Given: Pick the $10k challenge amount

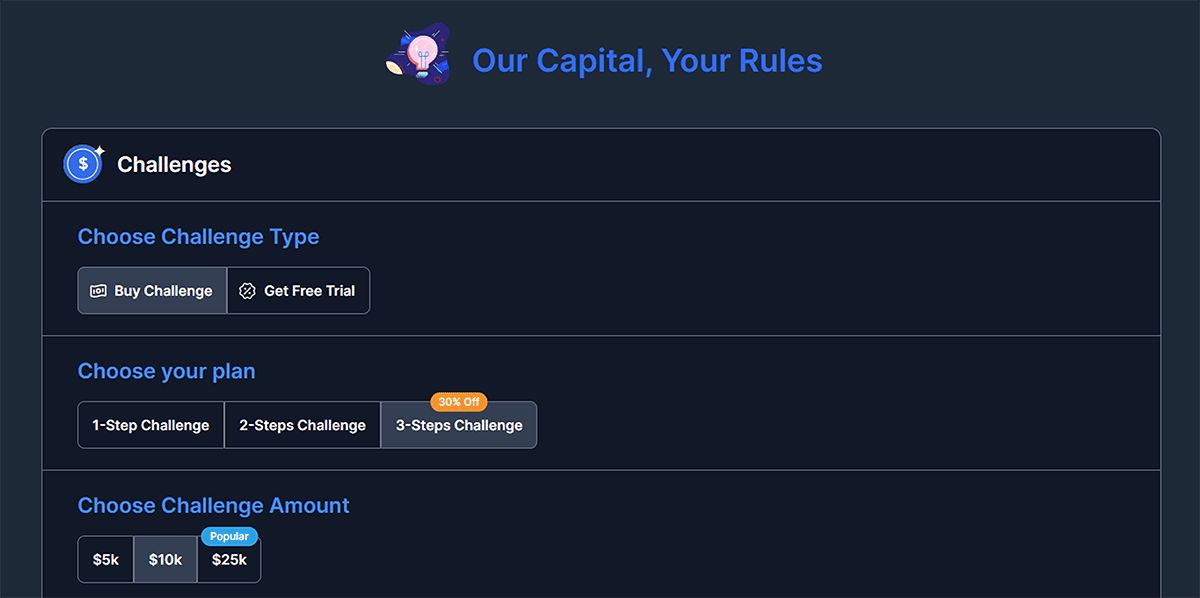Looking at the screenshot, I should click(x=165, y=560).
